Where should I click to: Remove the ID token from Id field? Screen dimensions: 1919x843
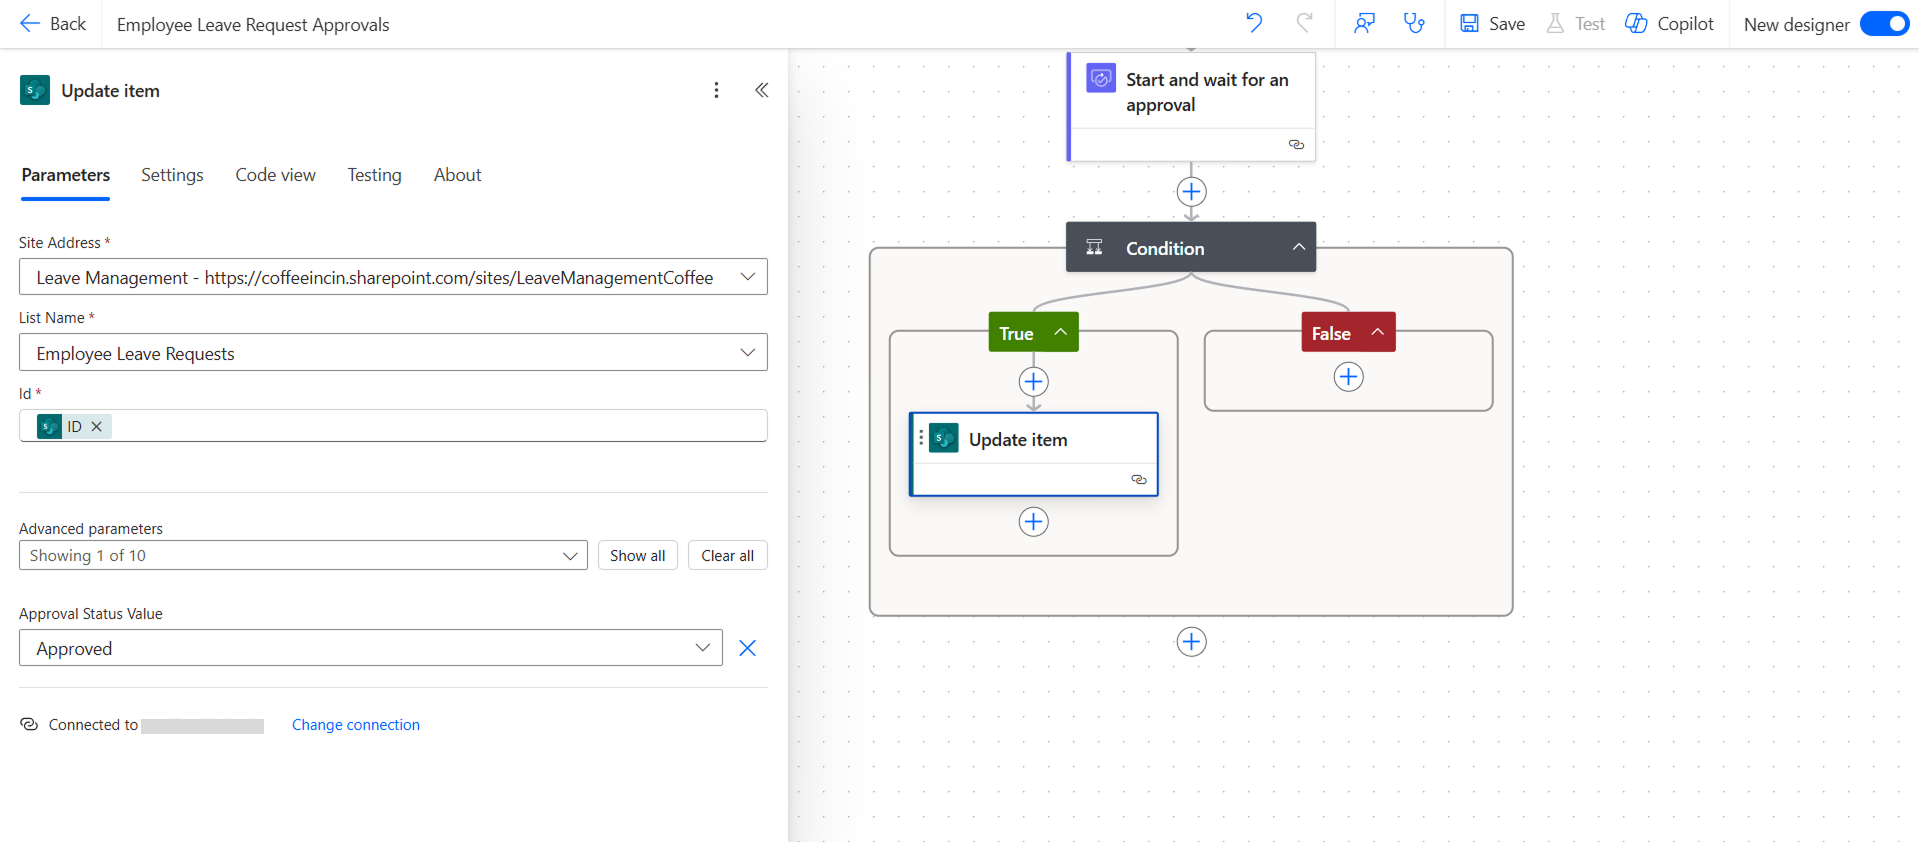pyautogui.click(x=97, y=426)
